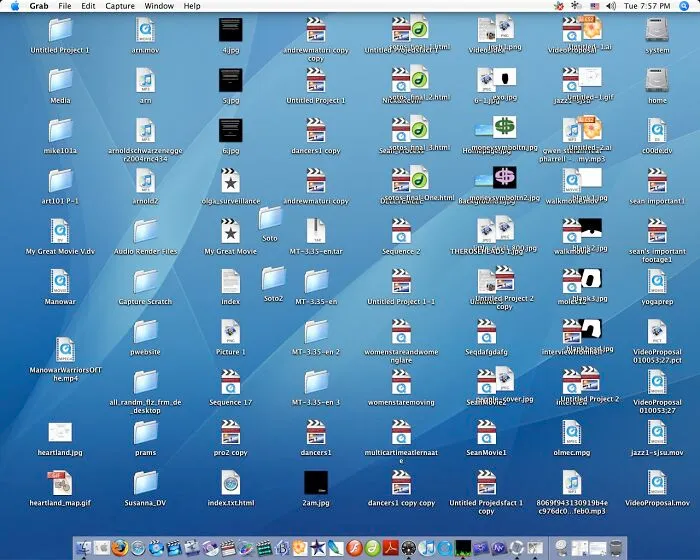Select the art101 P-1 folder

point(60,181)
